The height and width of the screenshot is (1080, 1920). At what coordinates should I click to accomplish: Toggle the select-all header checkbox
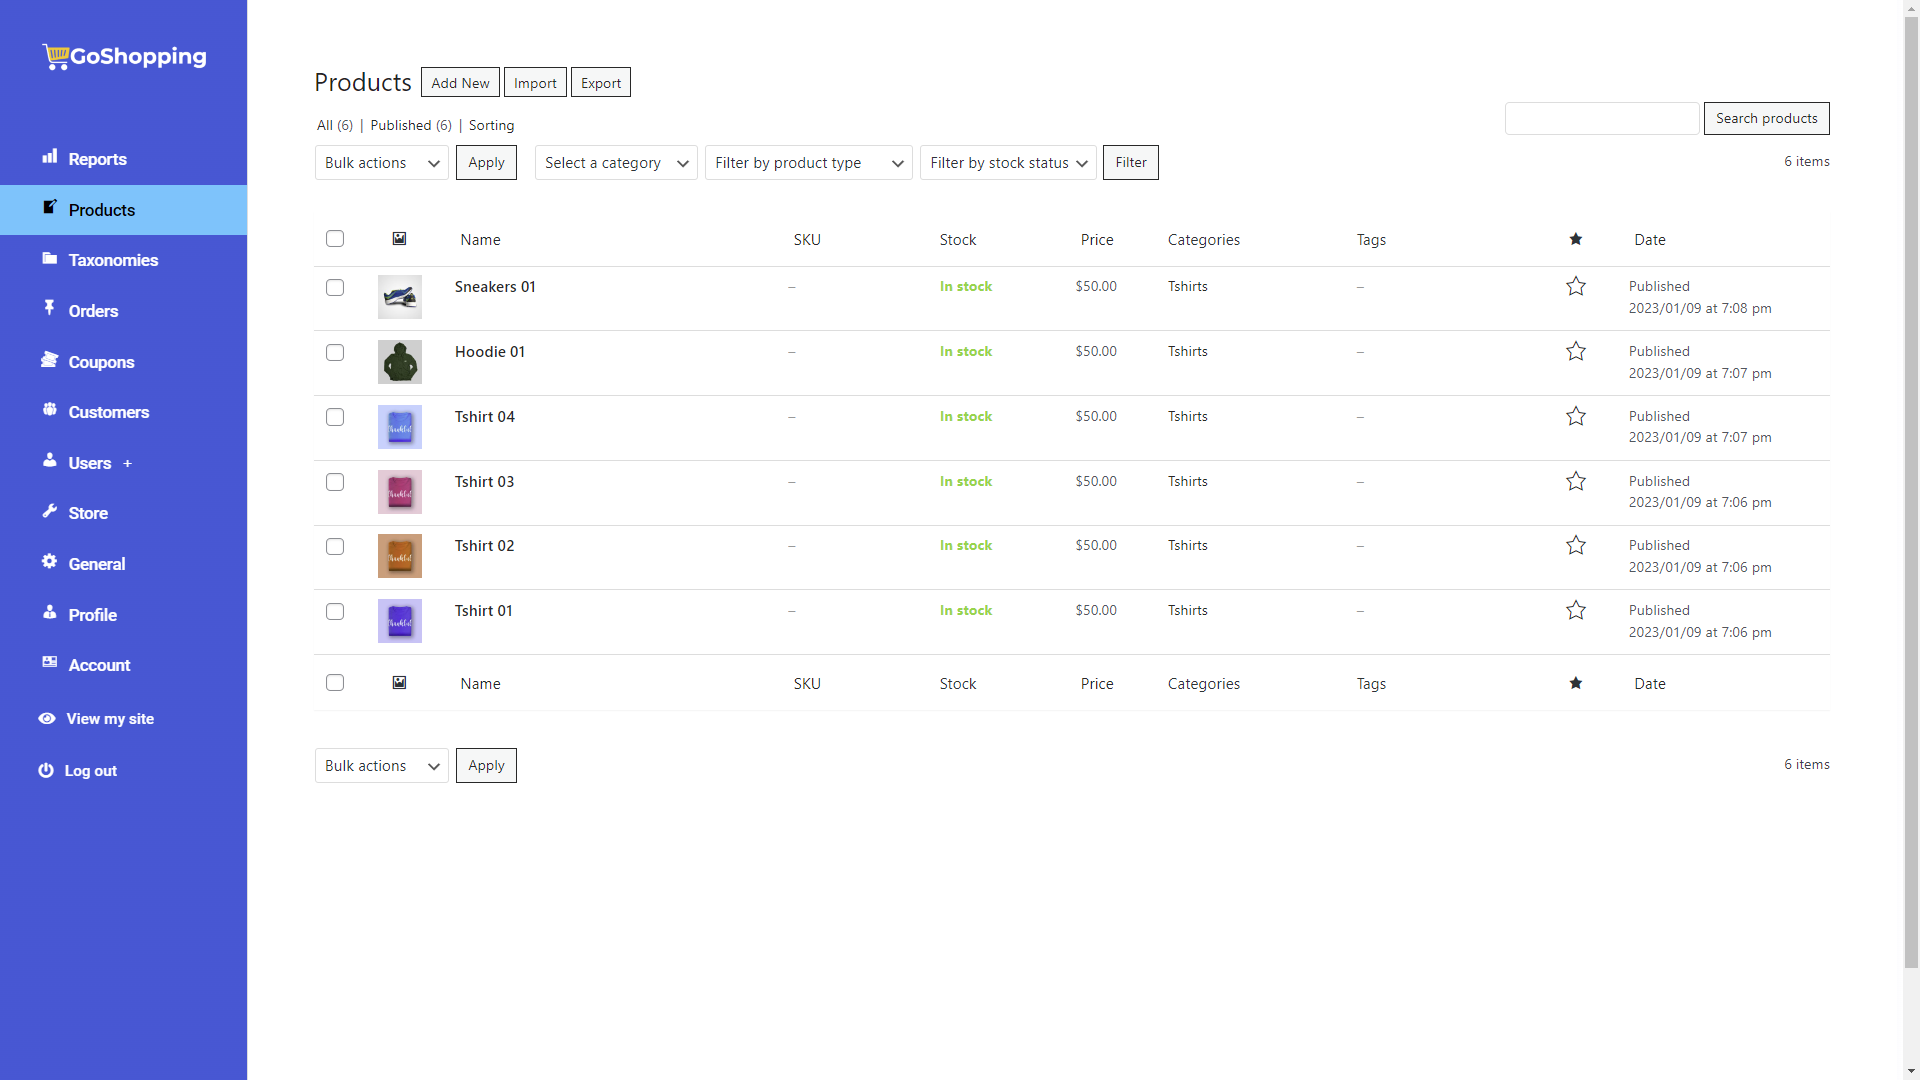click(335, 239)
